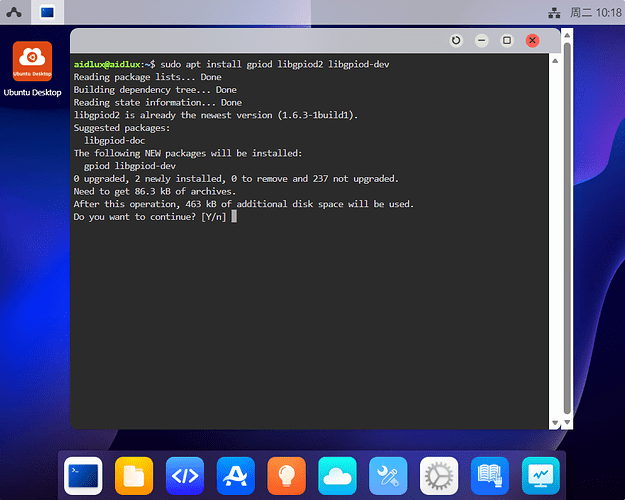Open the blue book documentation dock icon
This screenshot has height=500, width=625.
click(490, 475)
